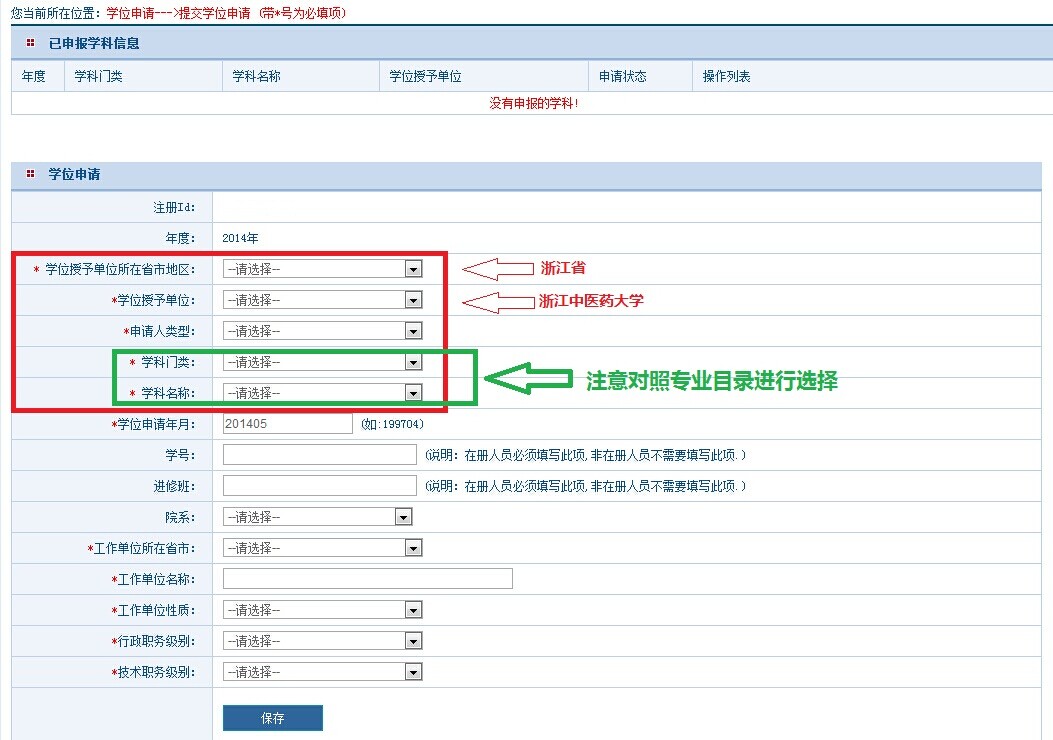Select a 学科门类 from dropdown

[x=322, y=362]
